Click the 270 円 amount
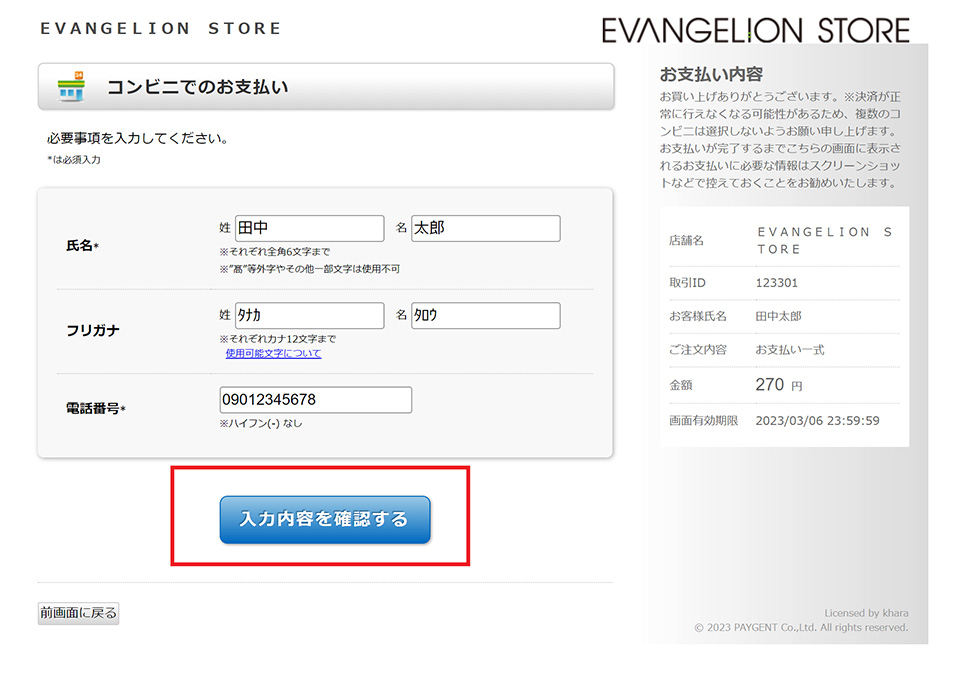960x674 pixels. tap(779, 384)
